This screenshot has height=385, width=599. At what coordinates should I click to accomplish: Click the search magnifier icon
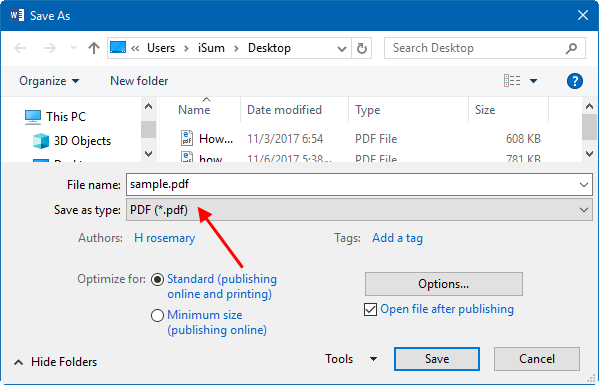click(571, 48)
